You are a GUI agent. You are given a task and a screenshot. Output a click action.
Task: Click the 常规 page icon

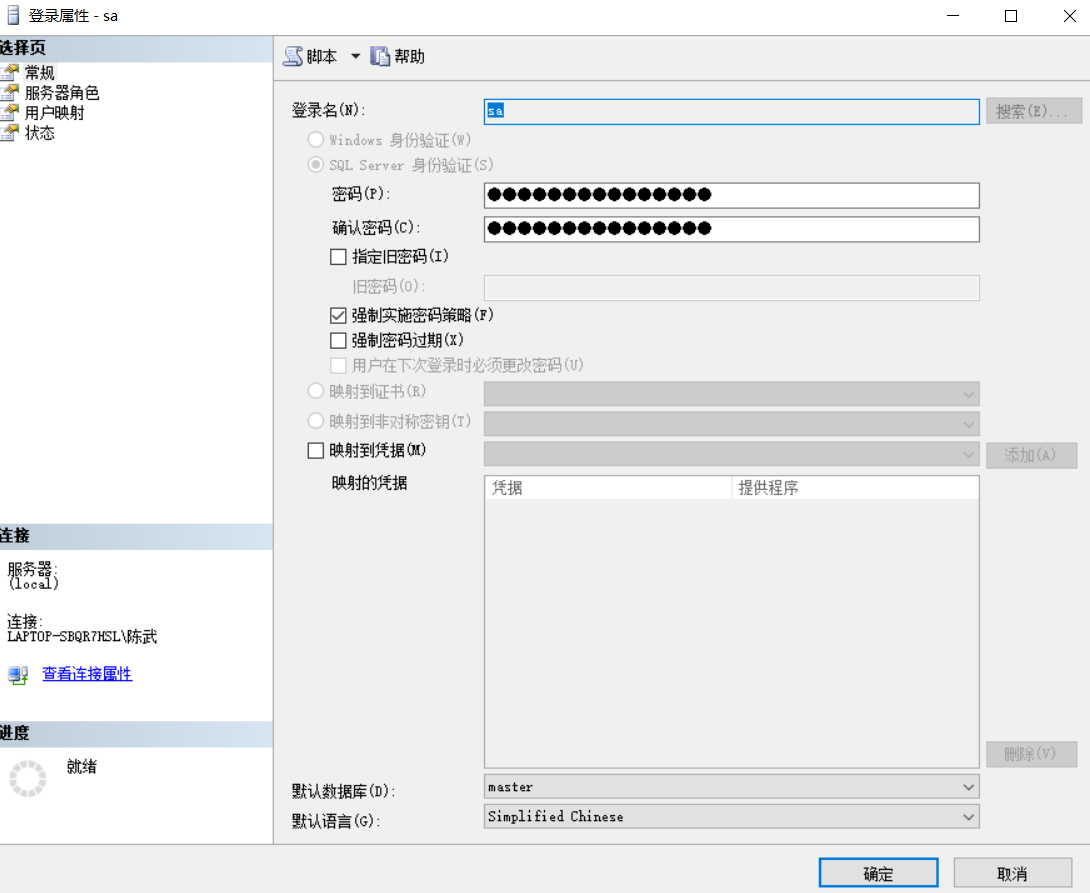[x=10, y=72]
